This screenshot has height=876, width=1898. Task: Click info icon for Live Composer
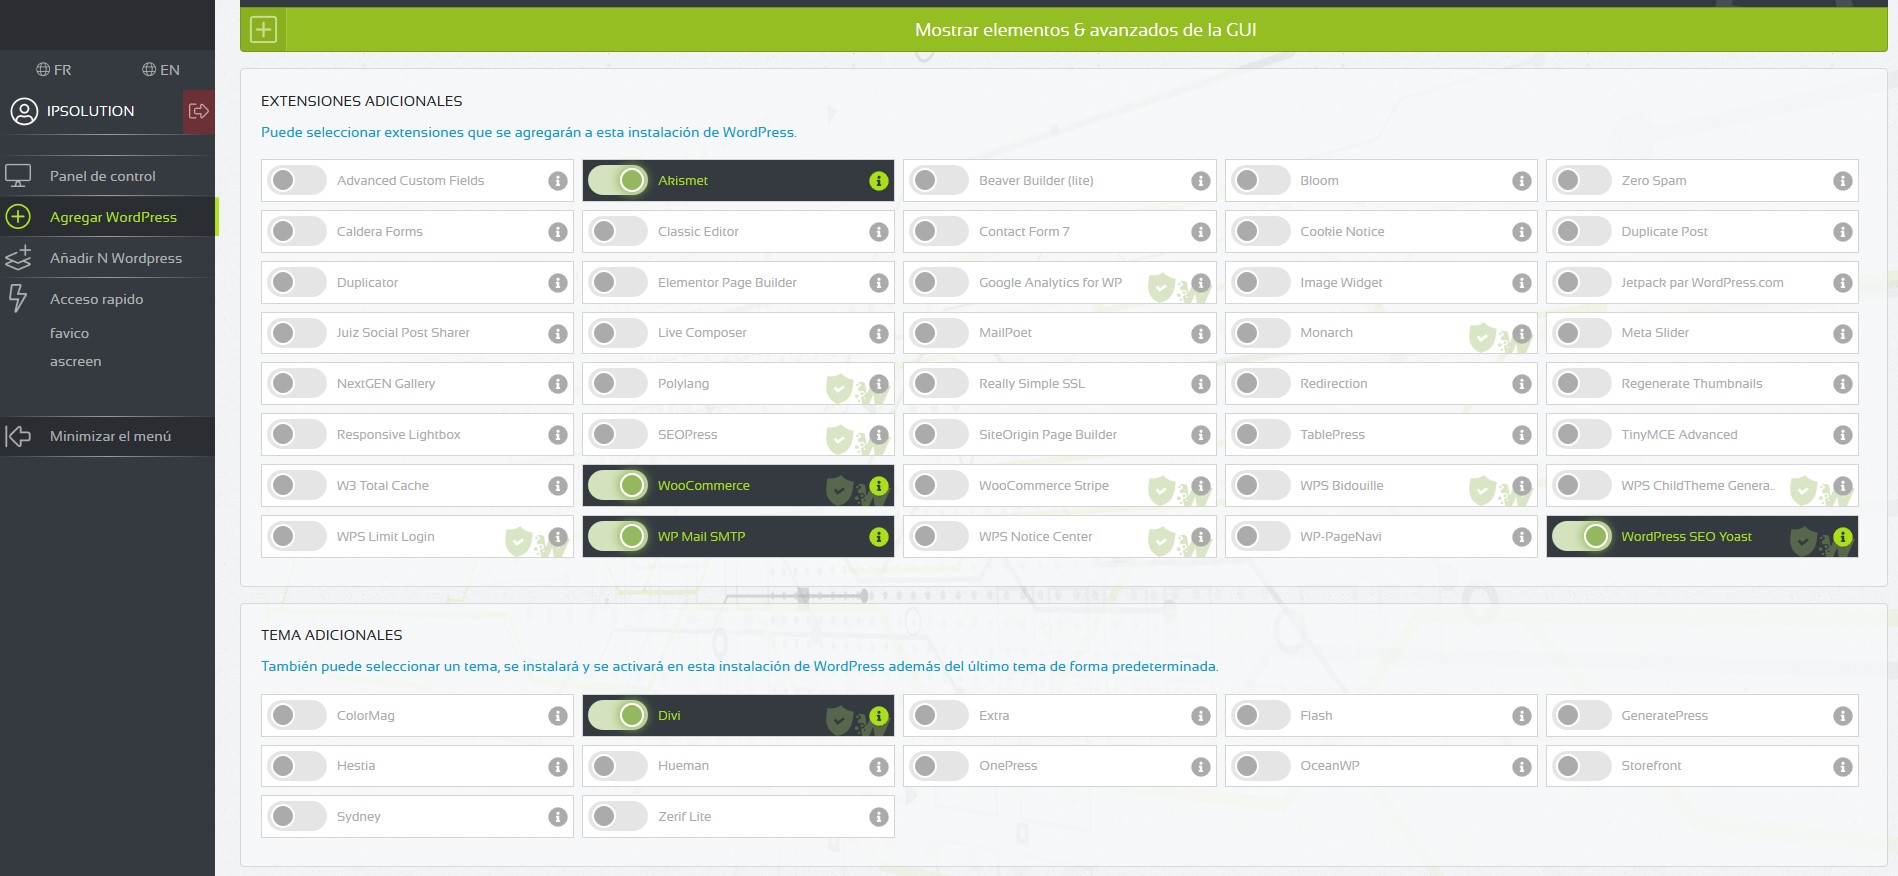point(879,334)
